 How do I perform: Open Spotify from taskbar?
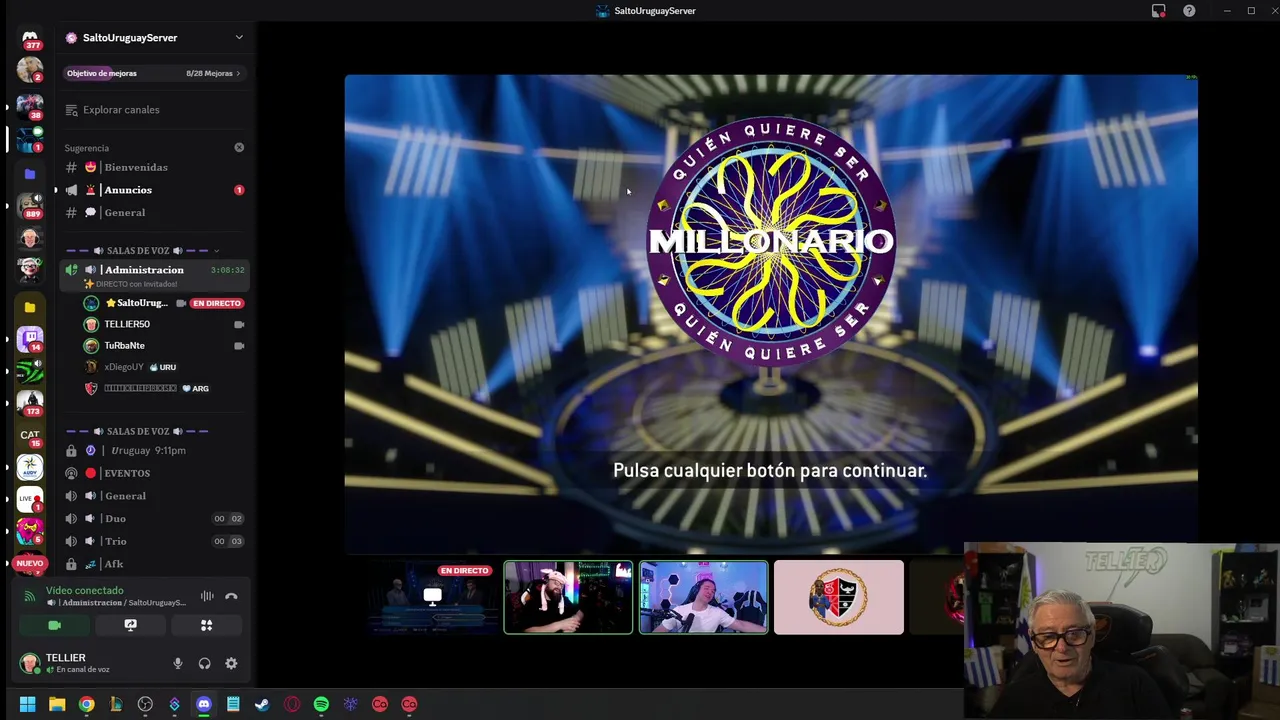[321, 704]
